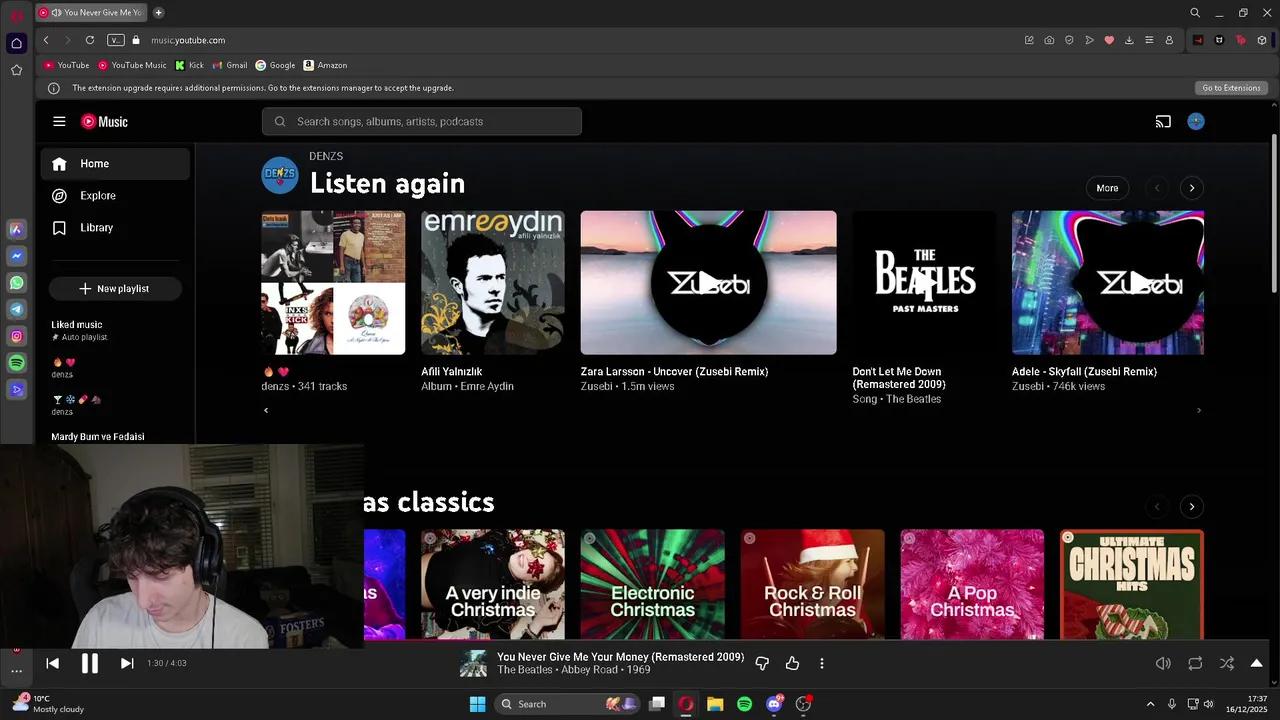Create a New playlist

click(x=115, y=288)
